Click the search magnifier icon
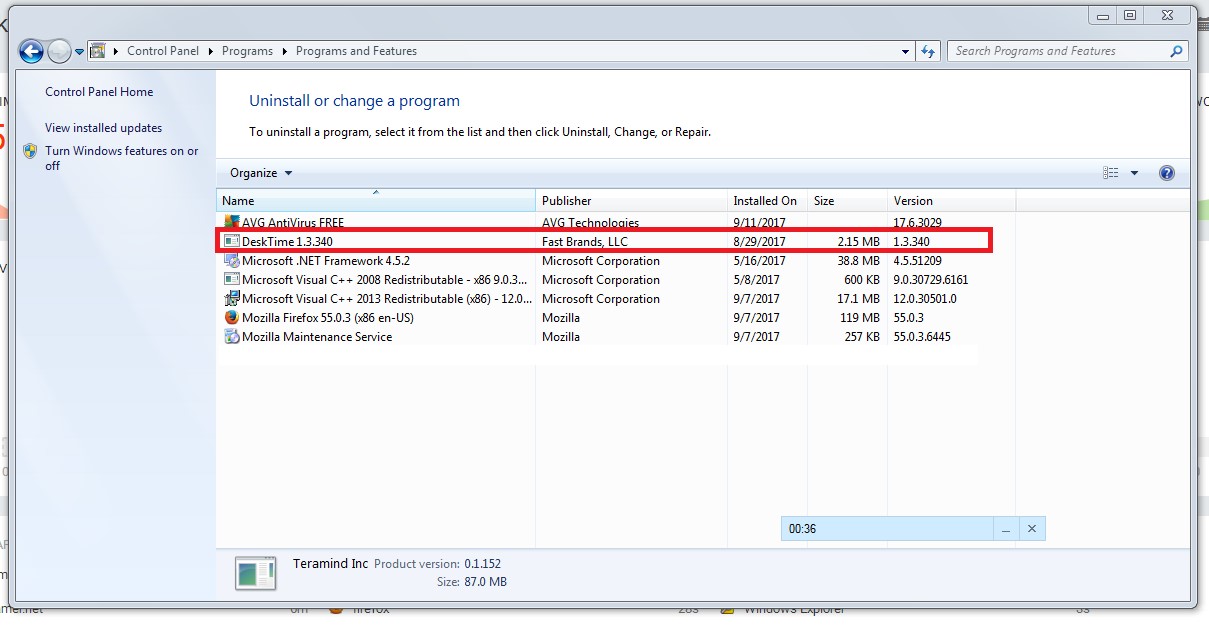Image resolution: width=1209 pixels, height=627 pixels. (x=1177, y=51)
